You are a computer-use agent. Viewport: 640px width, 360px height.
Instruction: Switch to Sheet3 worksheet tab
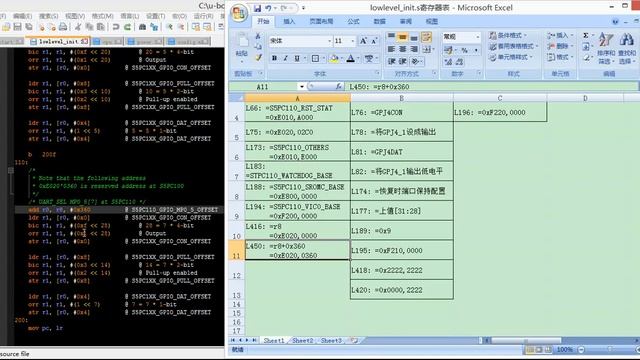[331, 340]
